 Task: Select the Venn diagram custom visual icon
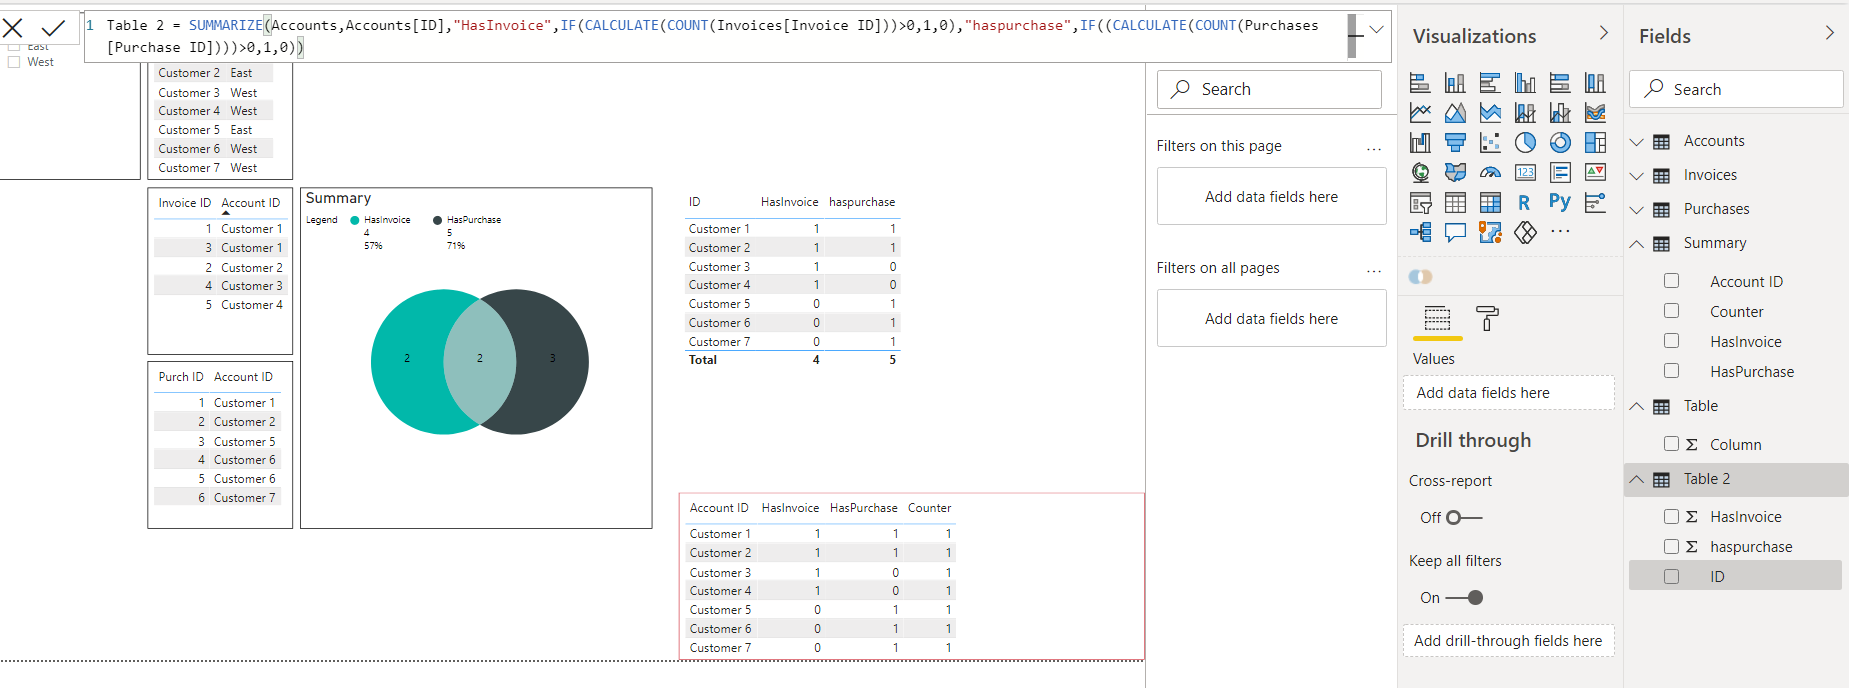1420,277
